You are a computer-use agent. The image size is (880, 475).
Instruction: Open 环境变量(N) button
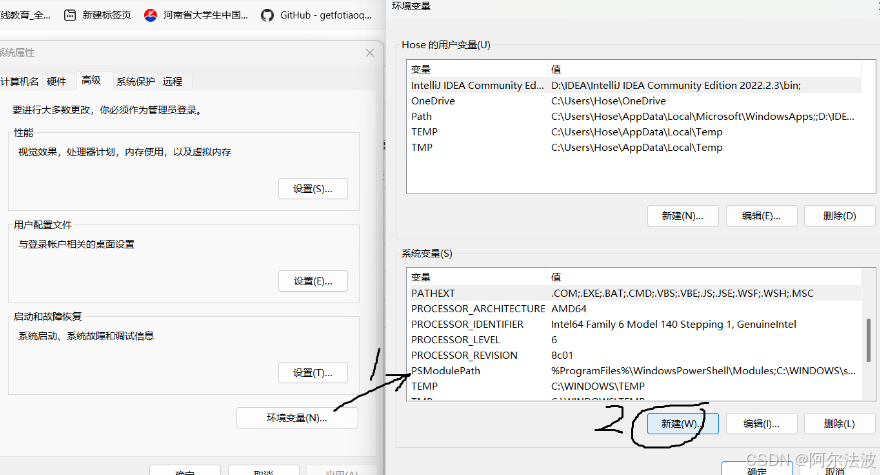pos(297,418)
